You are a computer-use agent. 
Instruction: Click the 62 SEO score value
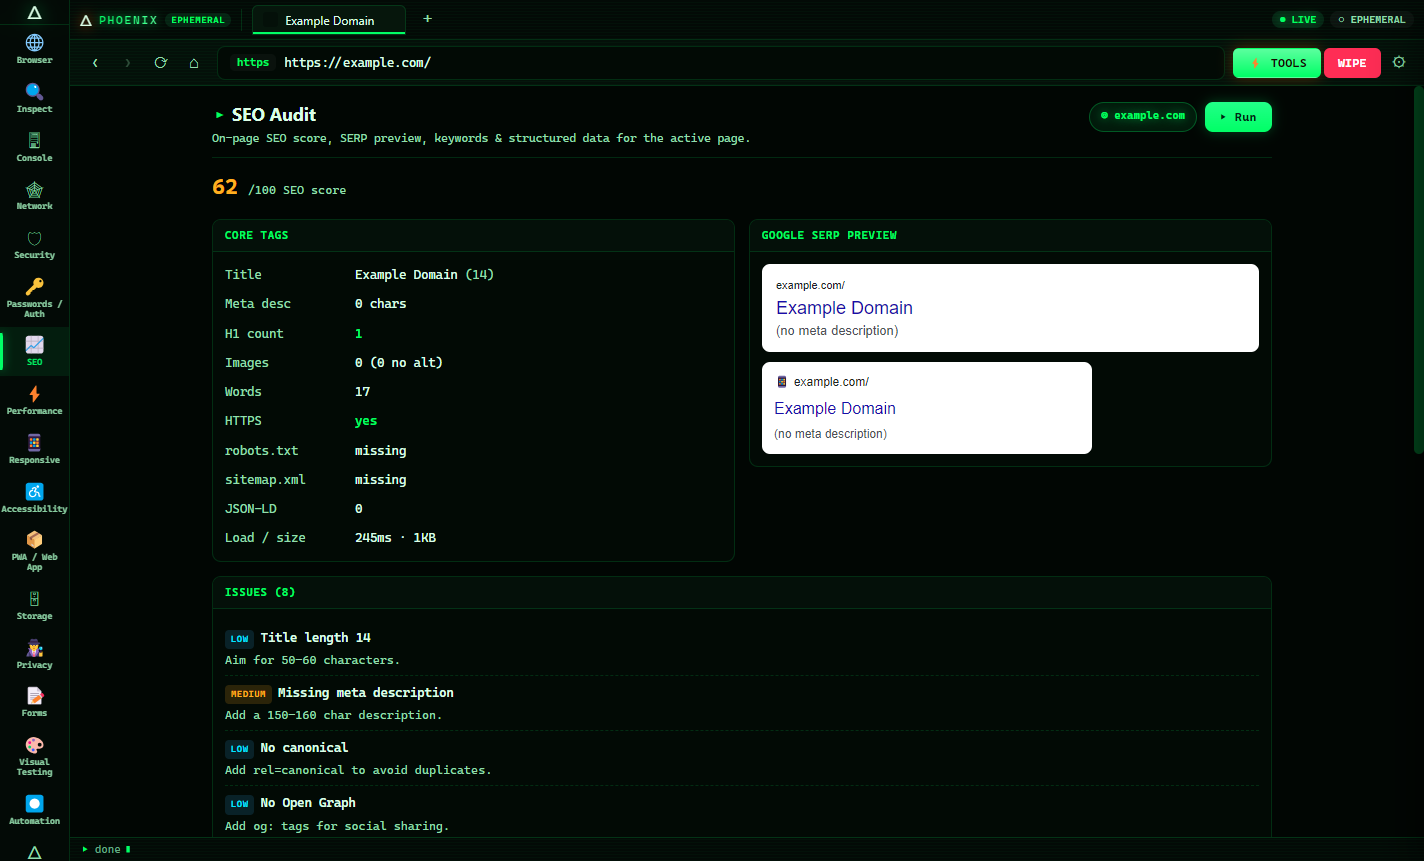pyautogui.click(x=225, y=187)
